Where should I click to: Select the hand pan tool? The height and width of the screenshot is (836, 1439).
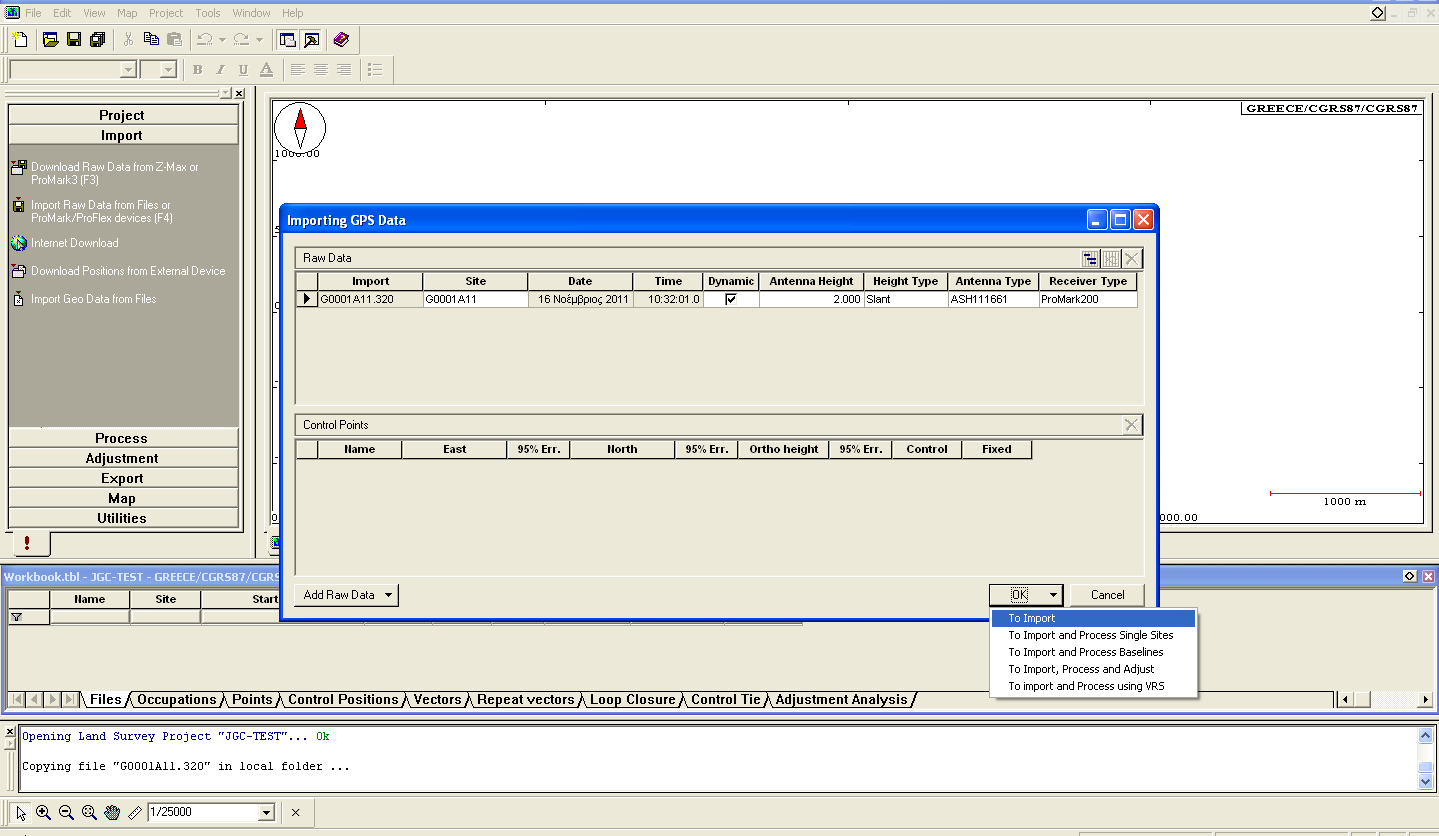(x=112, y=812)
